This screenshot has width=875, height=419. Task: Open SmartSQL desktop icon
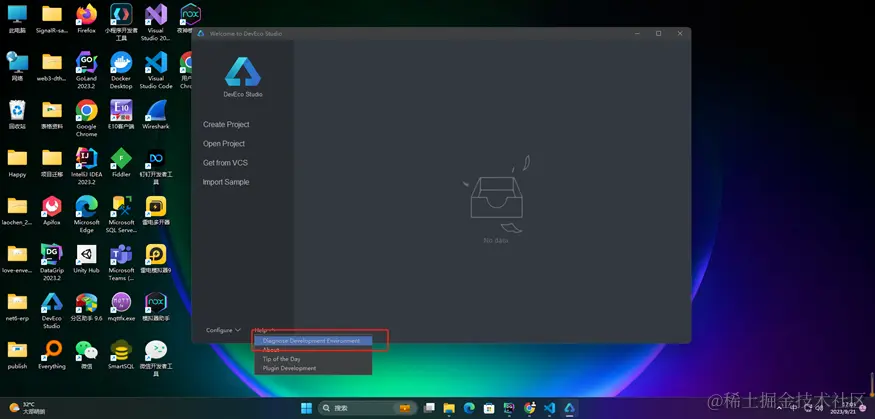[x=121, y=355]
